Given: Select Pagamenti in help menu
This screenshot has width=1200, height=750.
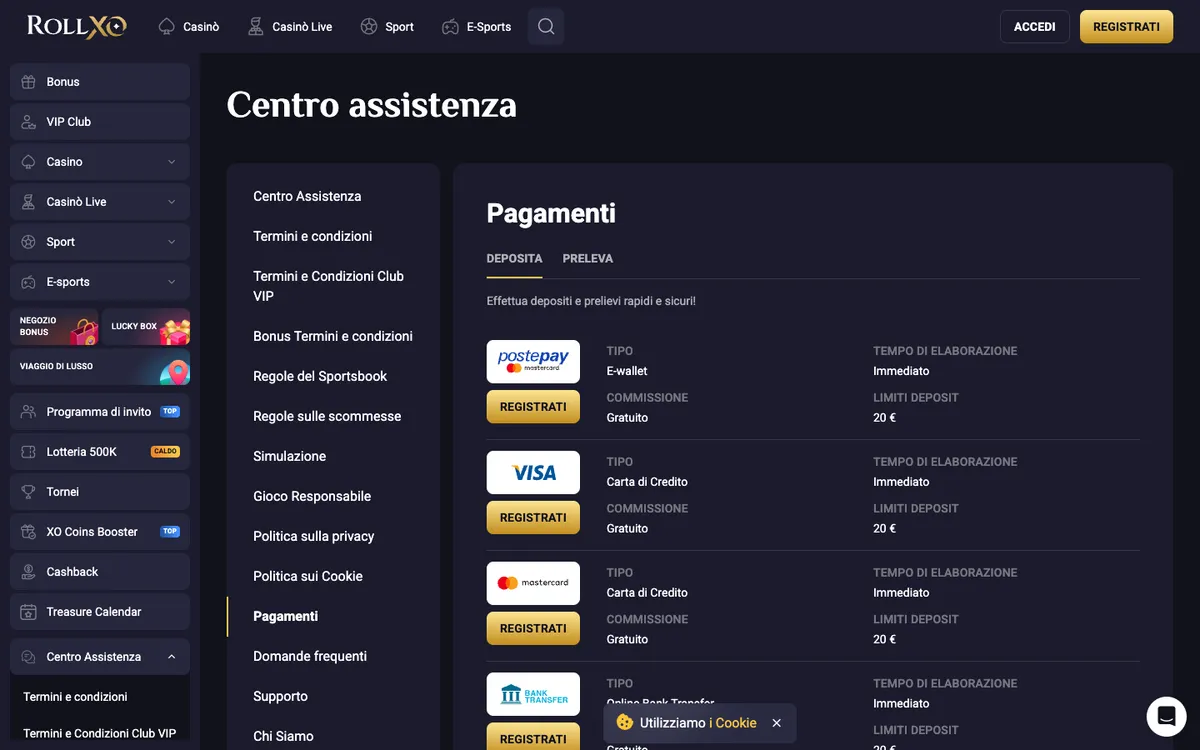Looking at the screenshot, I should coord(286,616).
